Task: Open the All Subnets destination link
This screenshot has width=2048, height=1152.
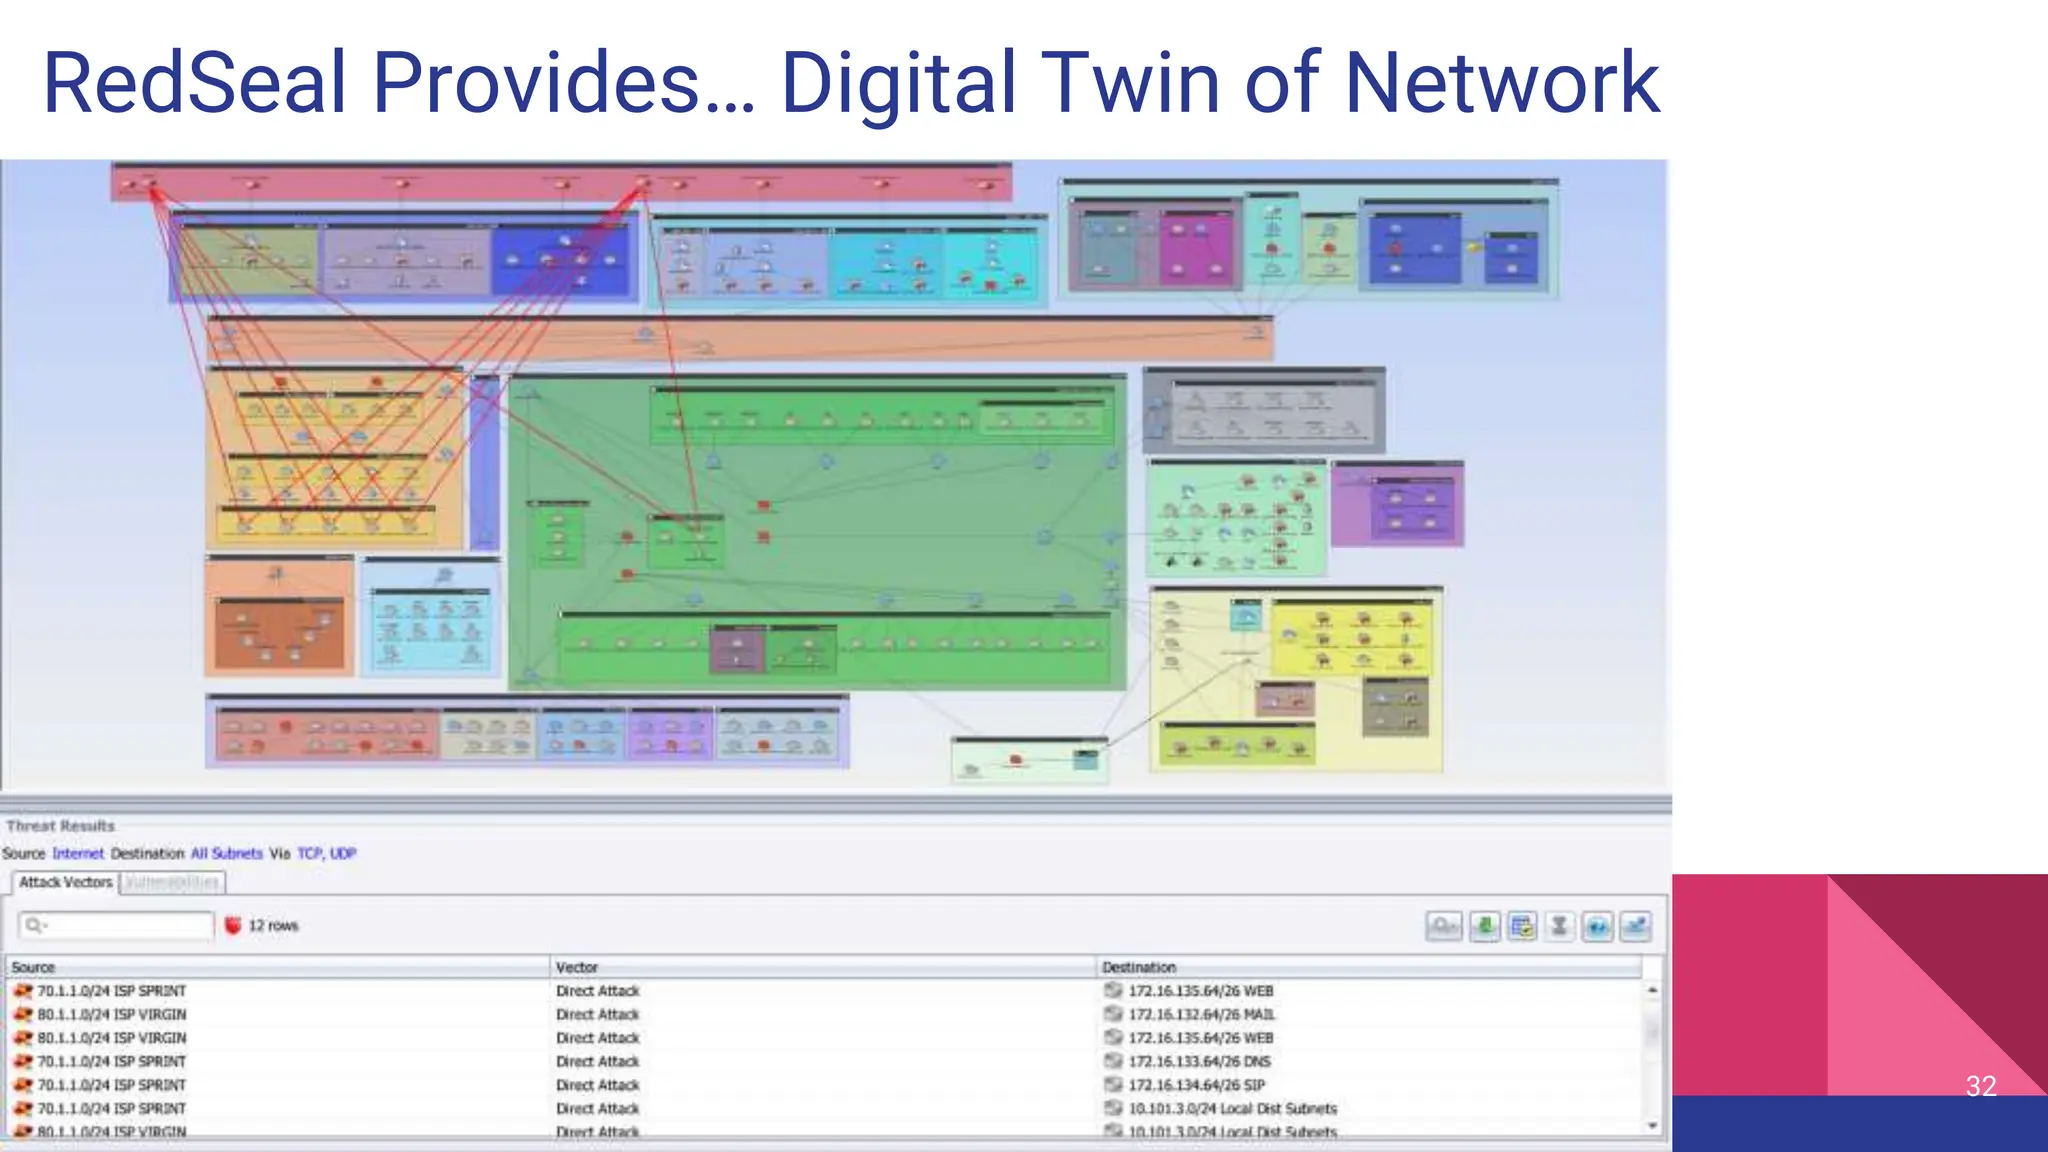Action: click(x=227, y=853)
